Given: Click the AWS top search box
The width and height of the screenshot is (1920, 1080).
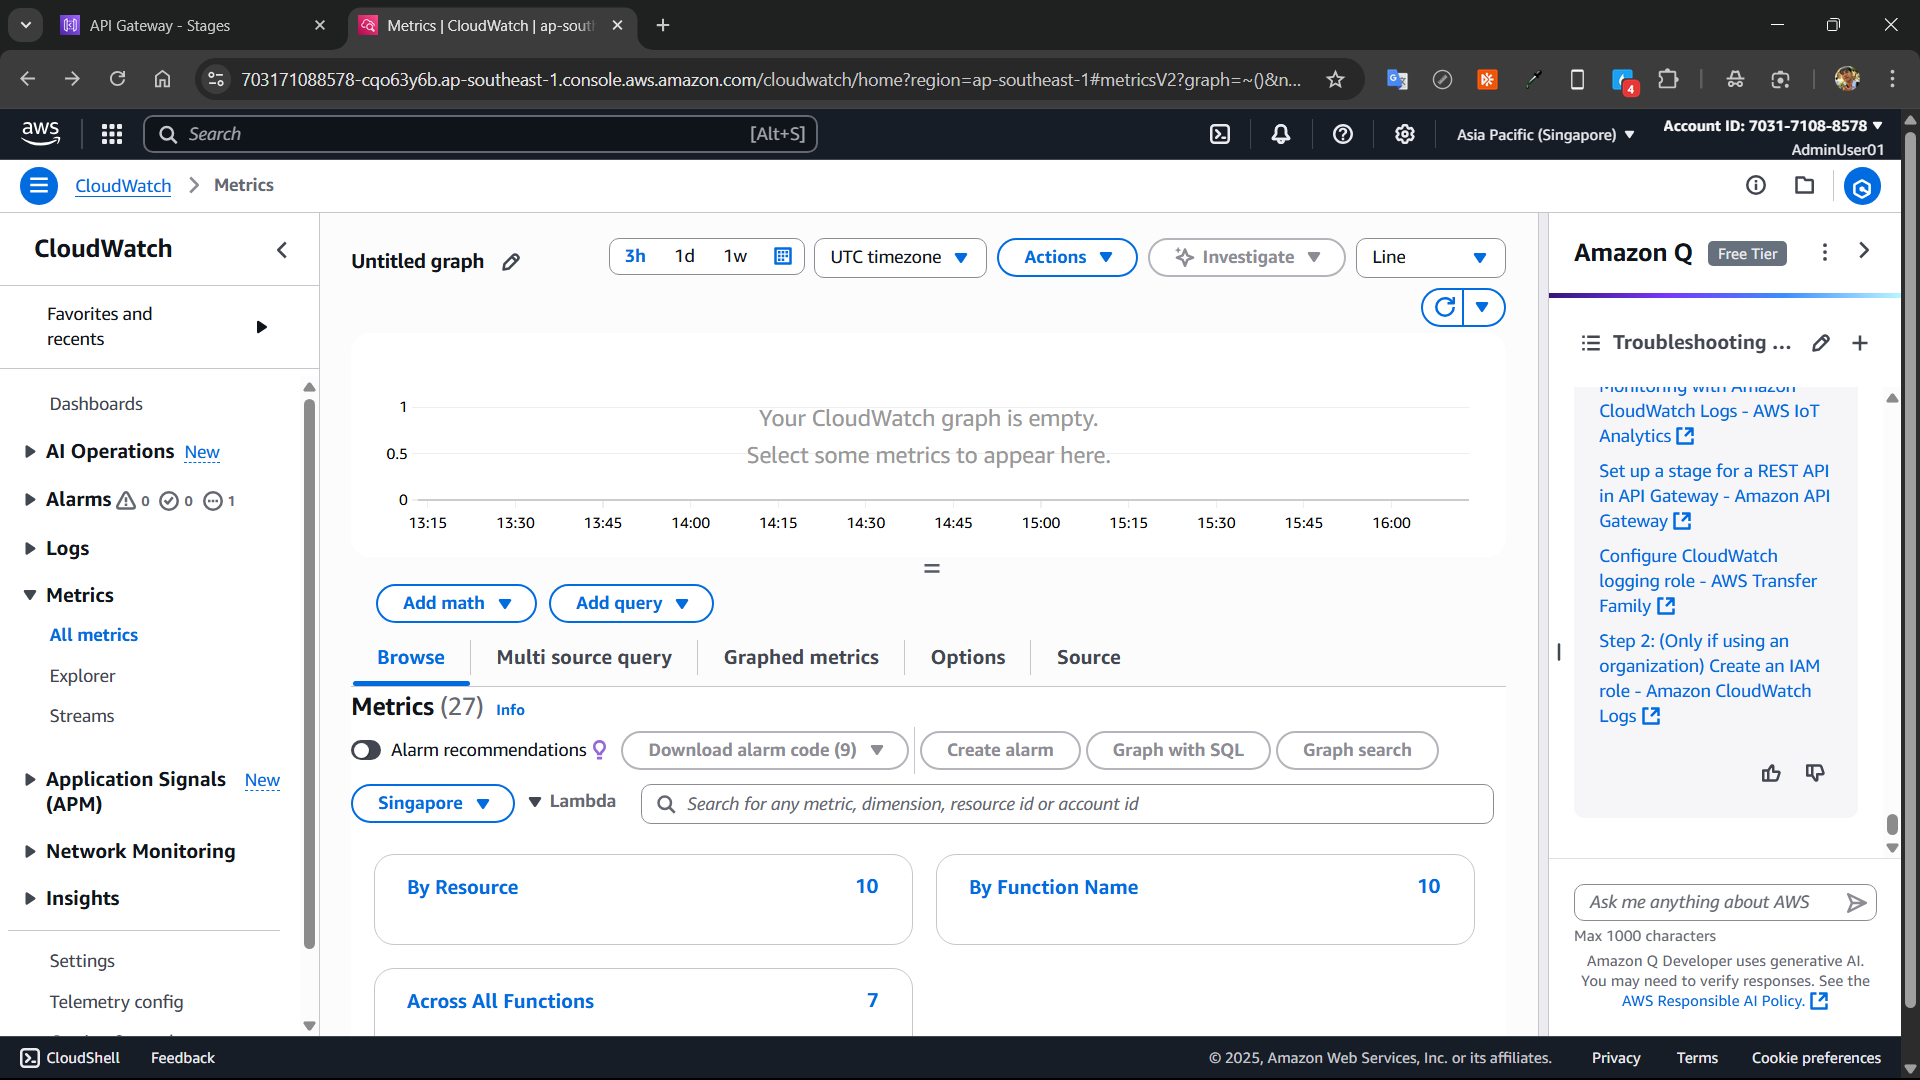Looking at the screenshot, I should coord(480,134).
